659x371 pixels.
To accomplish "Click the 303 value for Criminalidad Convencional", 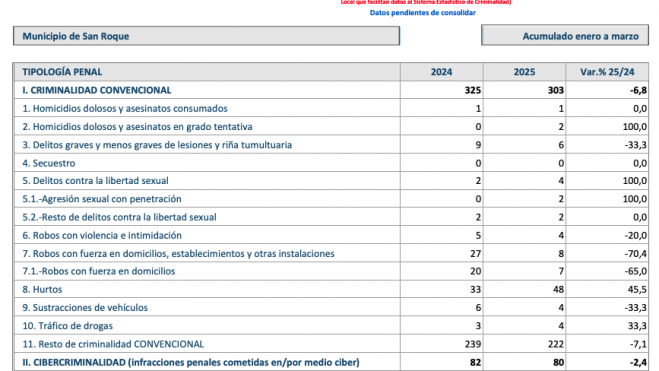I will pos(556,90).
